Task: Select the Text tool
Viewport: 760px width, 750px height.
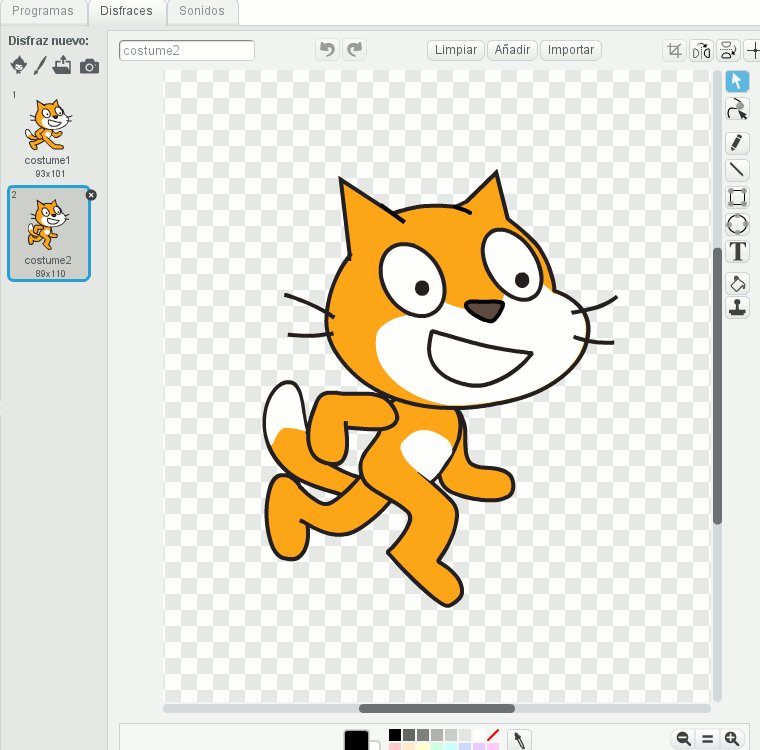Action: click(x=737, y=252)
